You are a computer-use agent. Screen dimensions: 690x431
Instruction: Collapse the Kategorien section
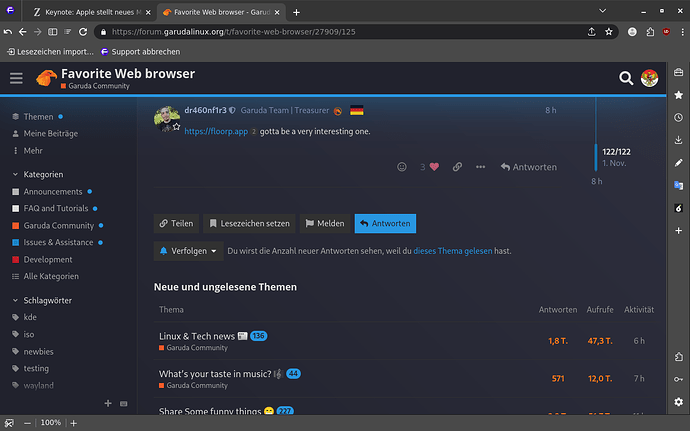point(37,174)
